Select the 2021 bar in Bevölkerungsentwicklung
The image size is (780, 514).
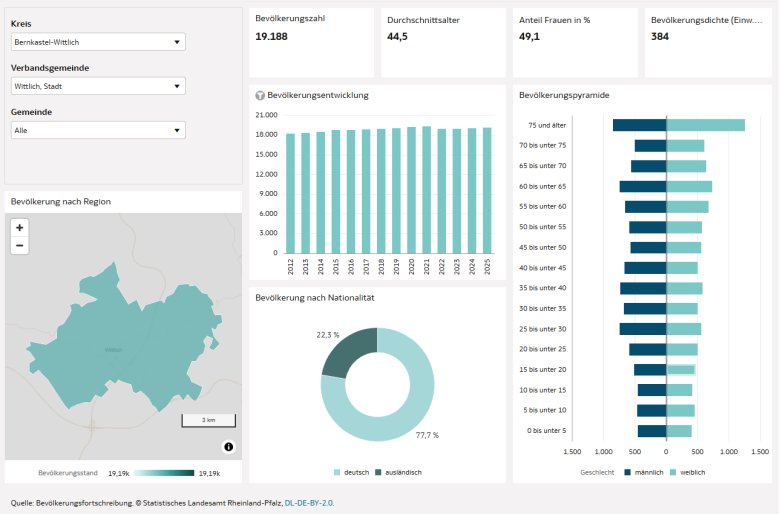tap(427, 190)
